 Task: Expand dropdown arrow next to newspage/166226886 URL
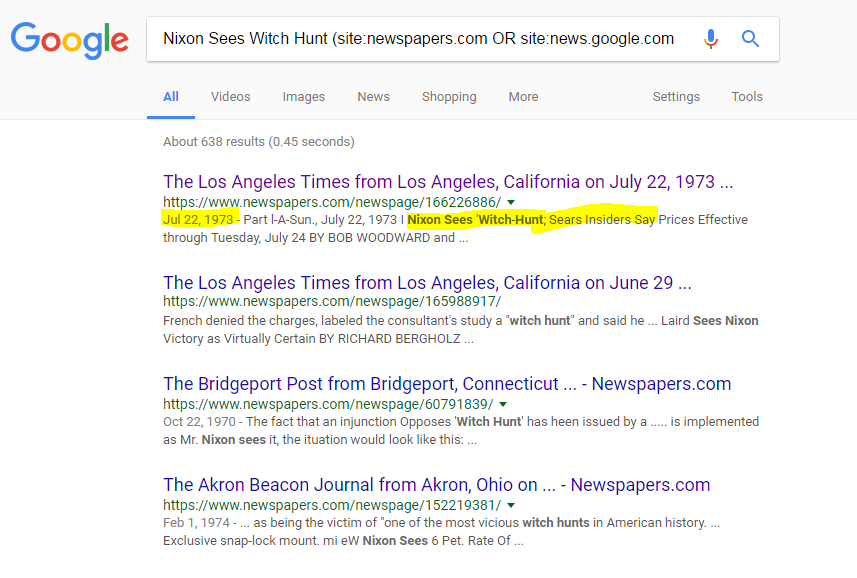coord(511,202)
